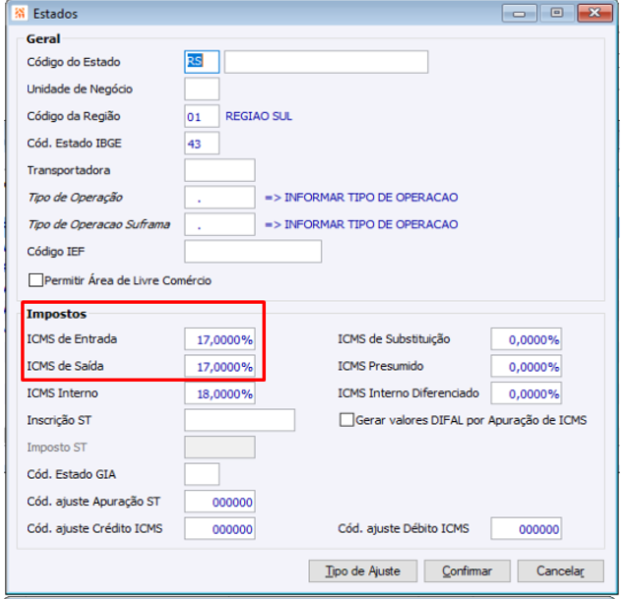Click the 'Unidade de Negócio' label
This screenshot has height=599, width=621.
click(x=80, y=89)
